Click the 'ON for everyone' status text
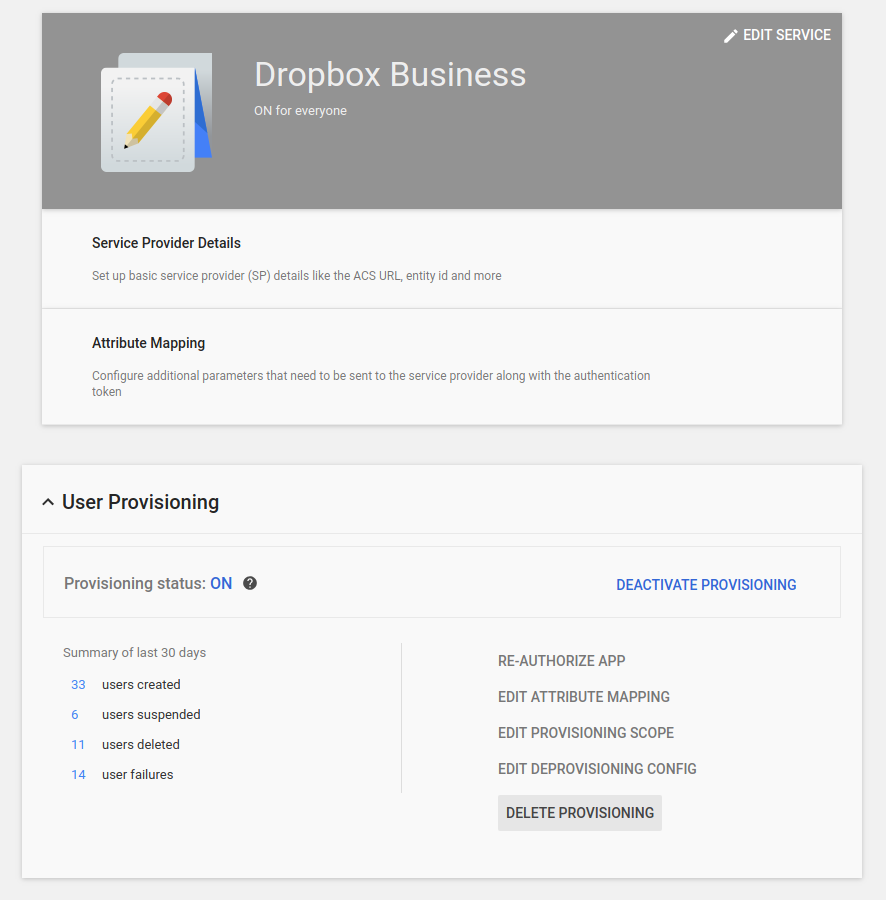886x900 pixels. pyautogui.click(x=300, y=111)
